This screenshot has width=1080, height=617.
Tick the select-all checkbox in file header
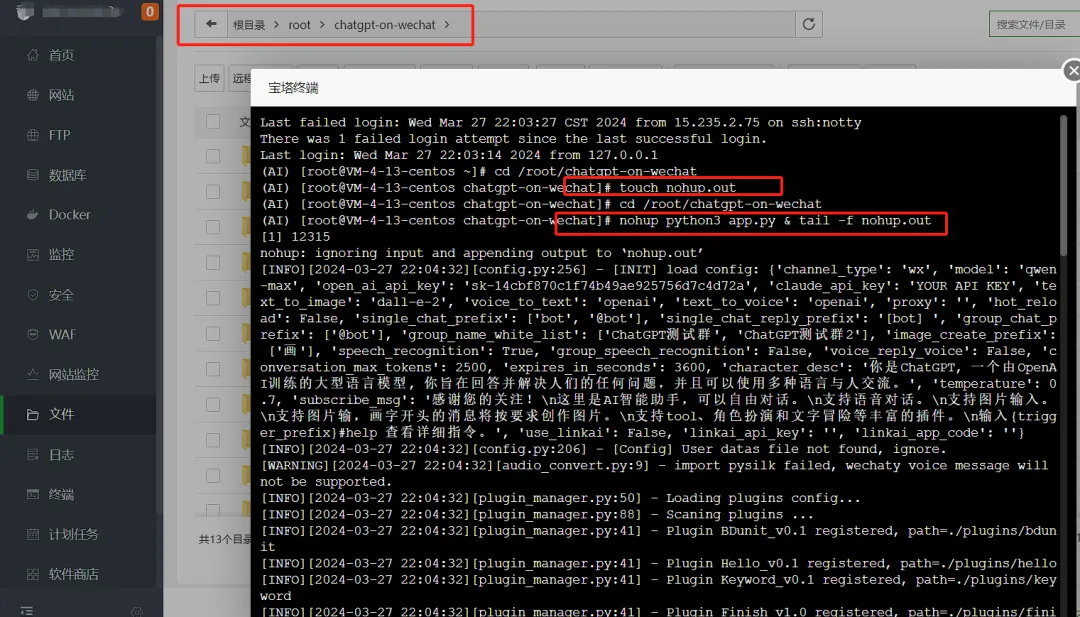point(213,121)
